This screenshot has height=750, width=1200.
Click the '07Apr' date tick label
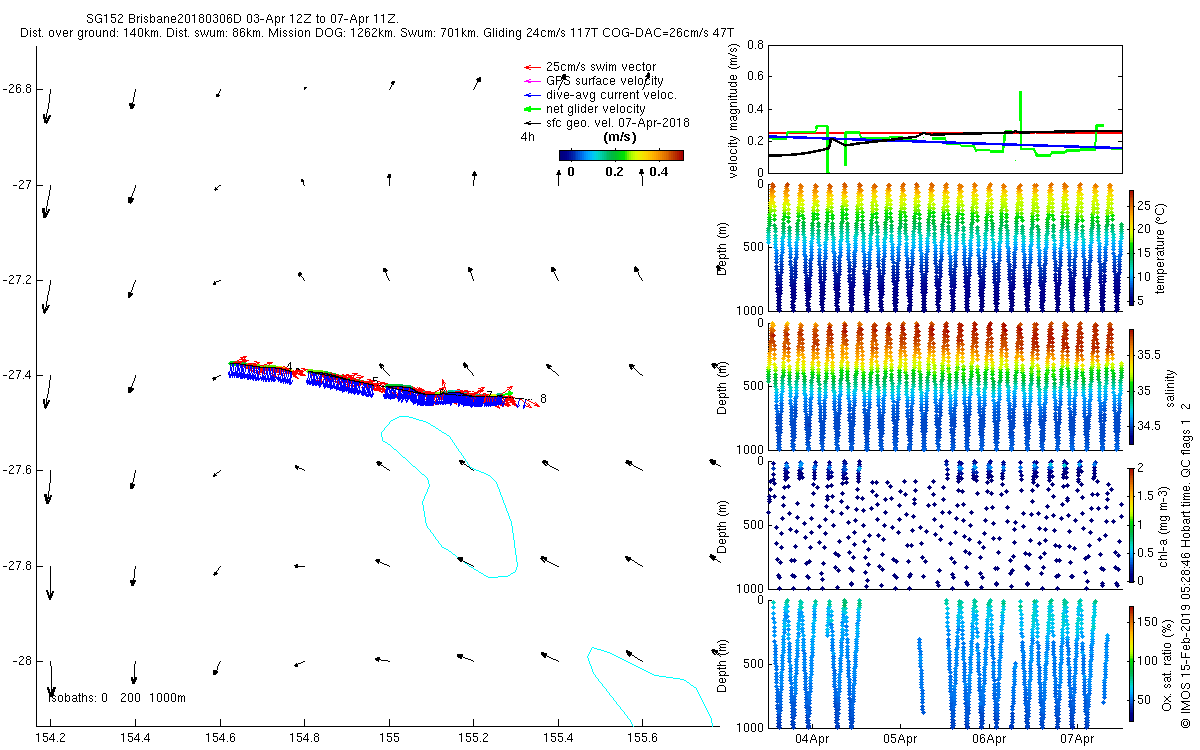(x=1078, y=740)
